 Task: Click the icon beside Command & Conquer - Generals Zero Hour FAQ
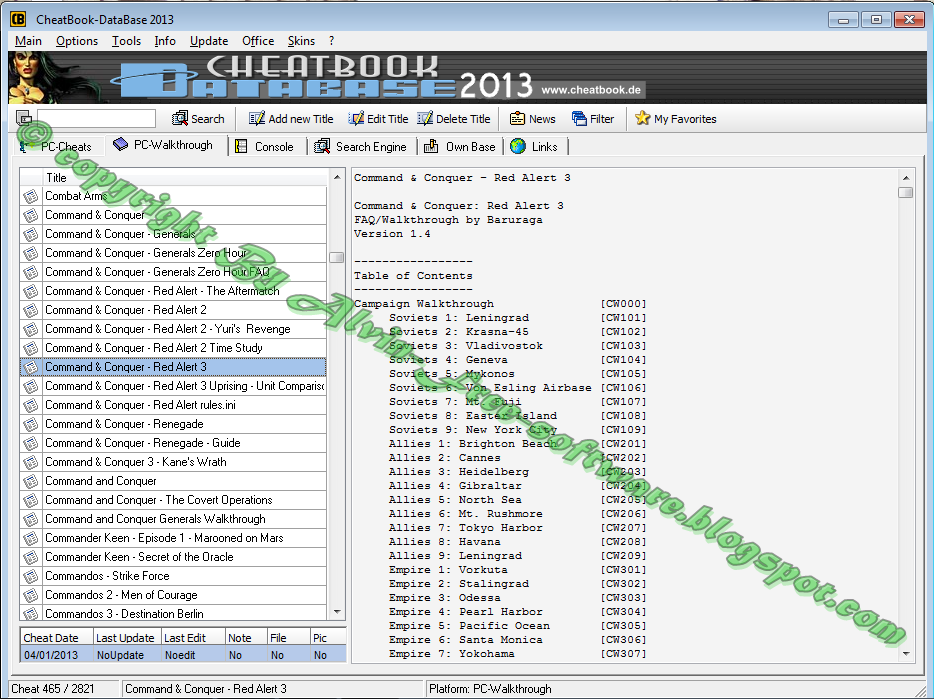[x=30, y=272]
